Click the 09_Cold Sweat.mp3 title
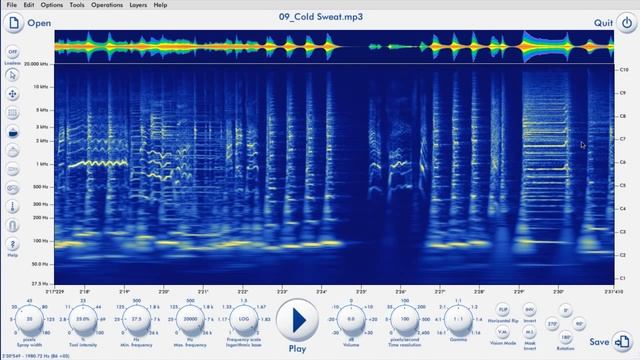The image size is (640, 360). [x=321, y=17]
